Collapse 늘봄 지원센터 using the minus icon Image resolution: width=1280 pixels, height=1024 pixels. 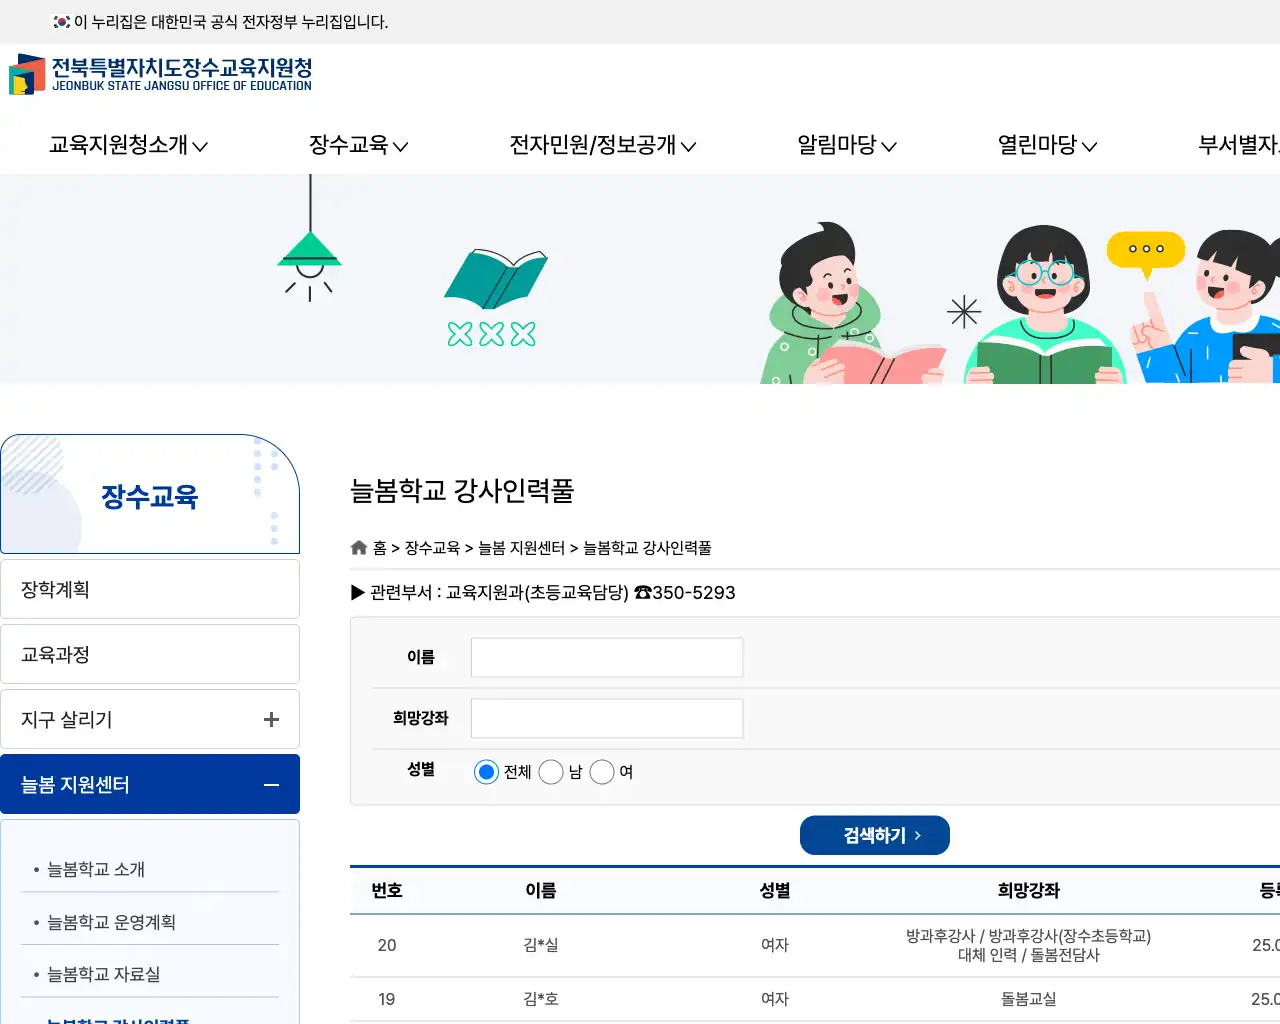(x=270, y=784)
